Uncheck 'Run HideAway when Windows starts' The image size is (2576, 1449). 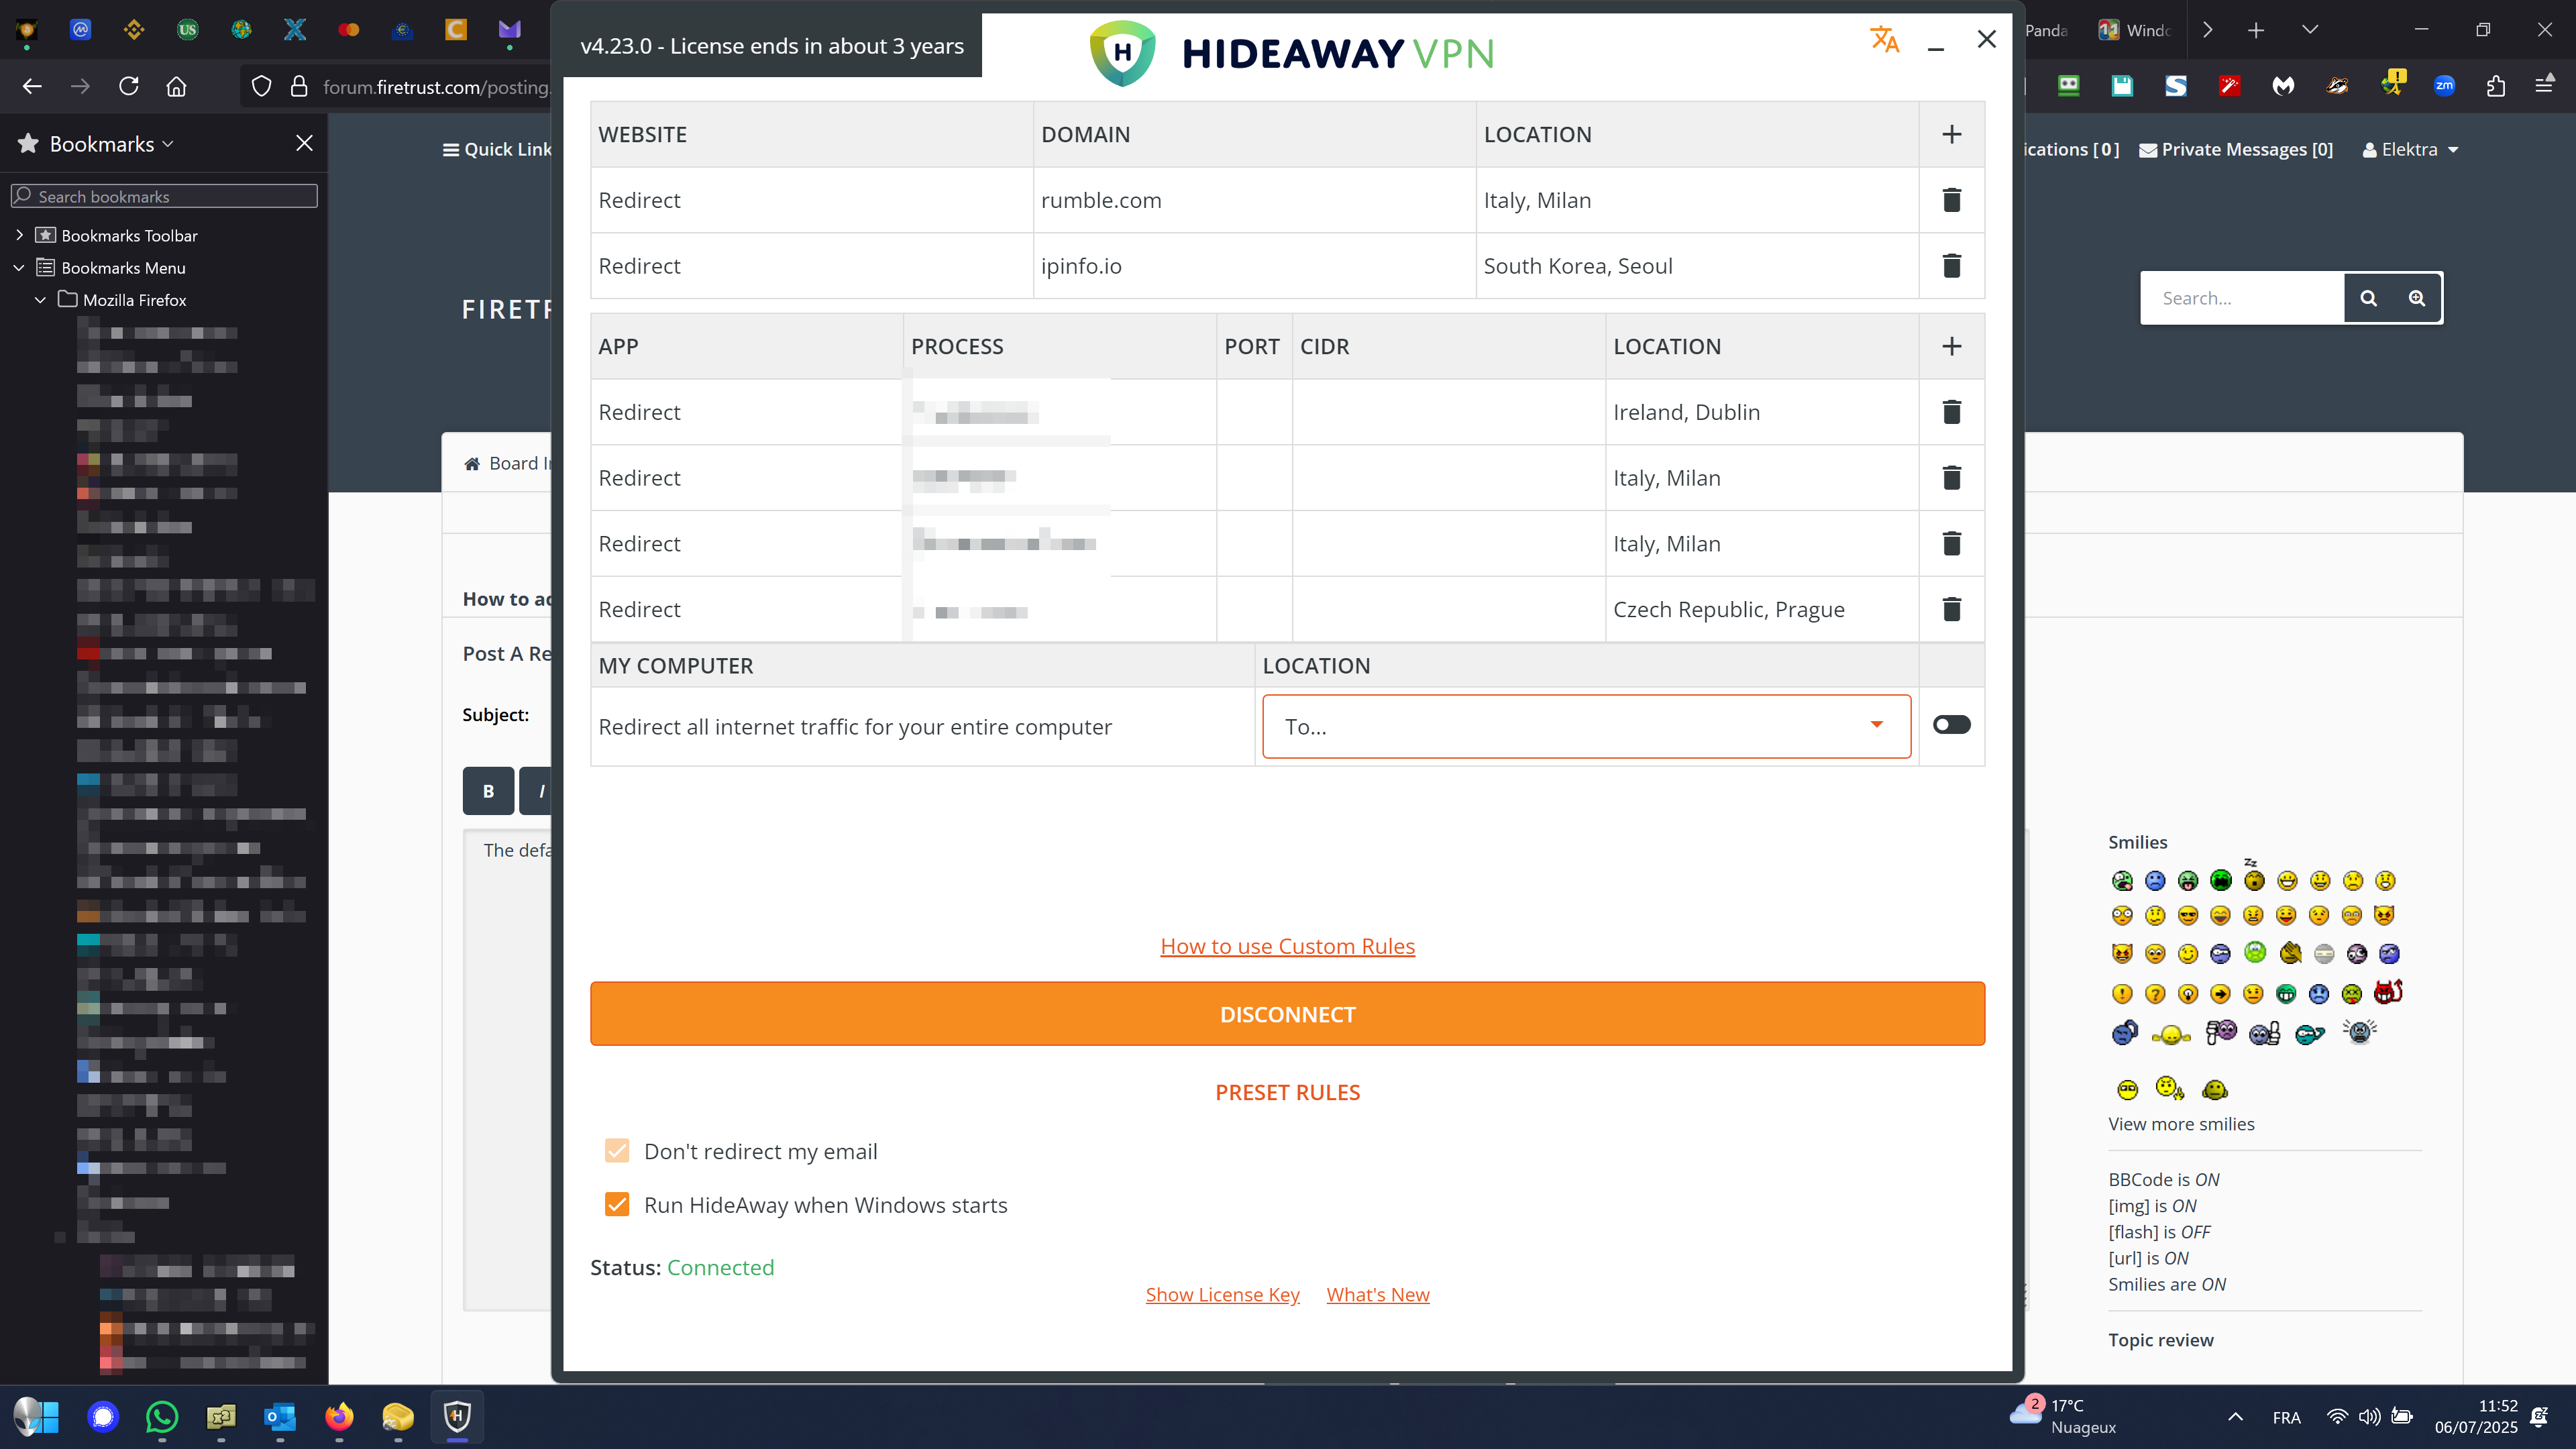pos(617,1205)
